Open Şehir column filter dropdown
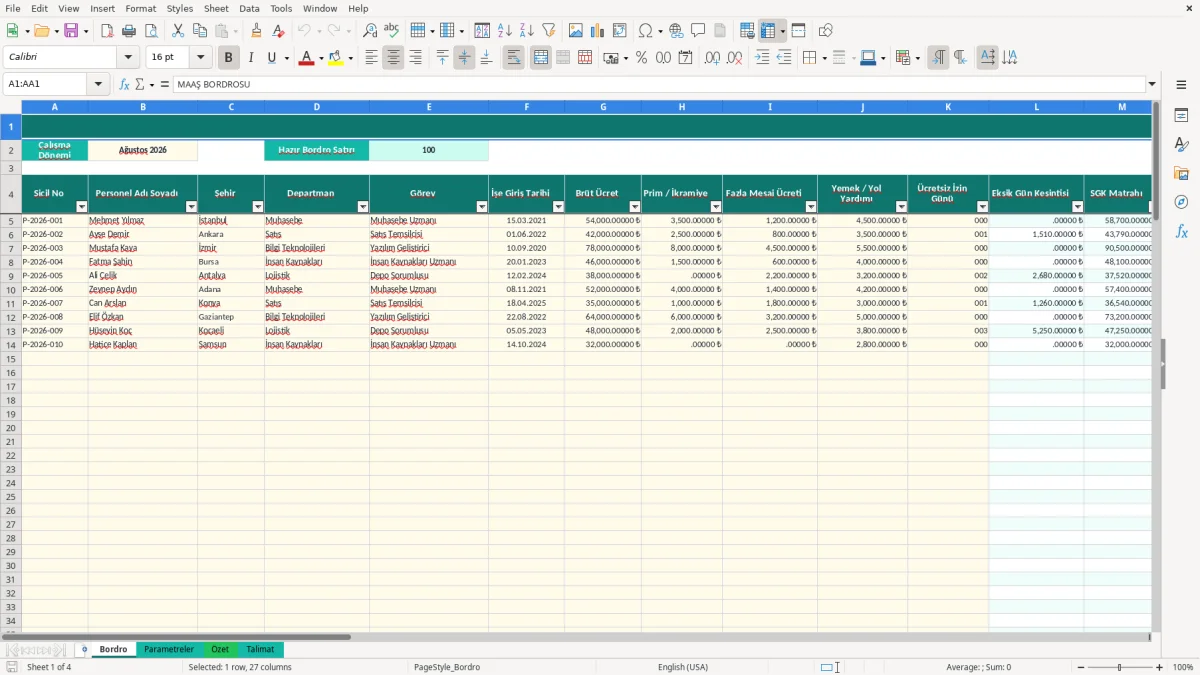The height and width of the screenshot is (675, 1200). coord(258,207)
